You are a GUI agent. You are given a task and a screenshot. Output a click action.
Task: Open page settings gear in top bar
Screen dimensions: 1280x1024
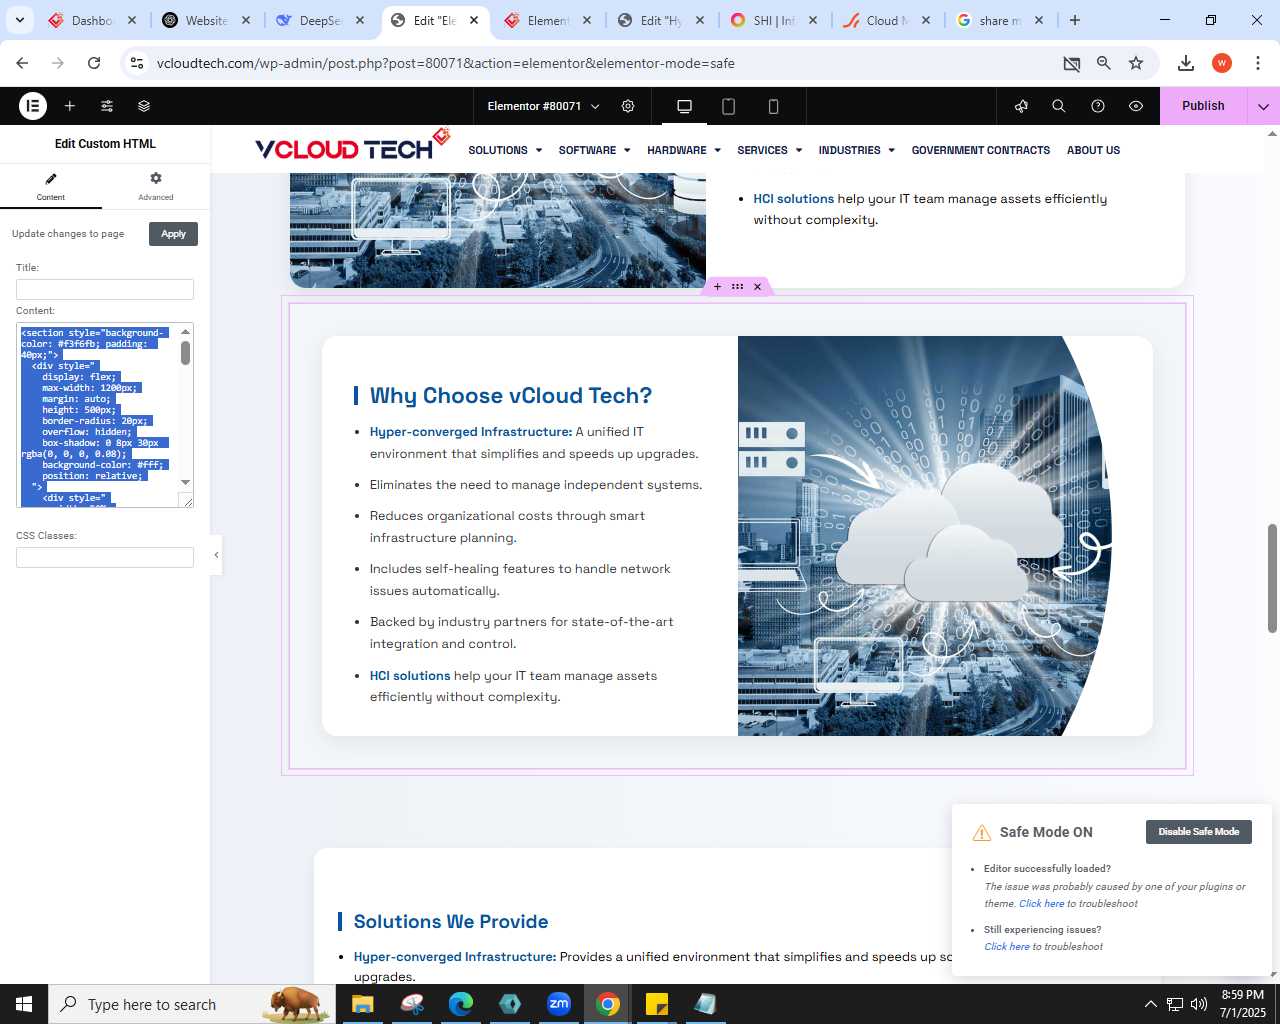click(x=628, y=106)
